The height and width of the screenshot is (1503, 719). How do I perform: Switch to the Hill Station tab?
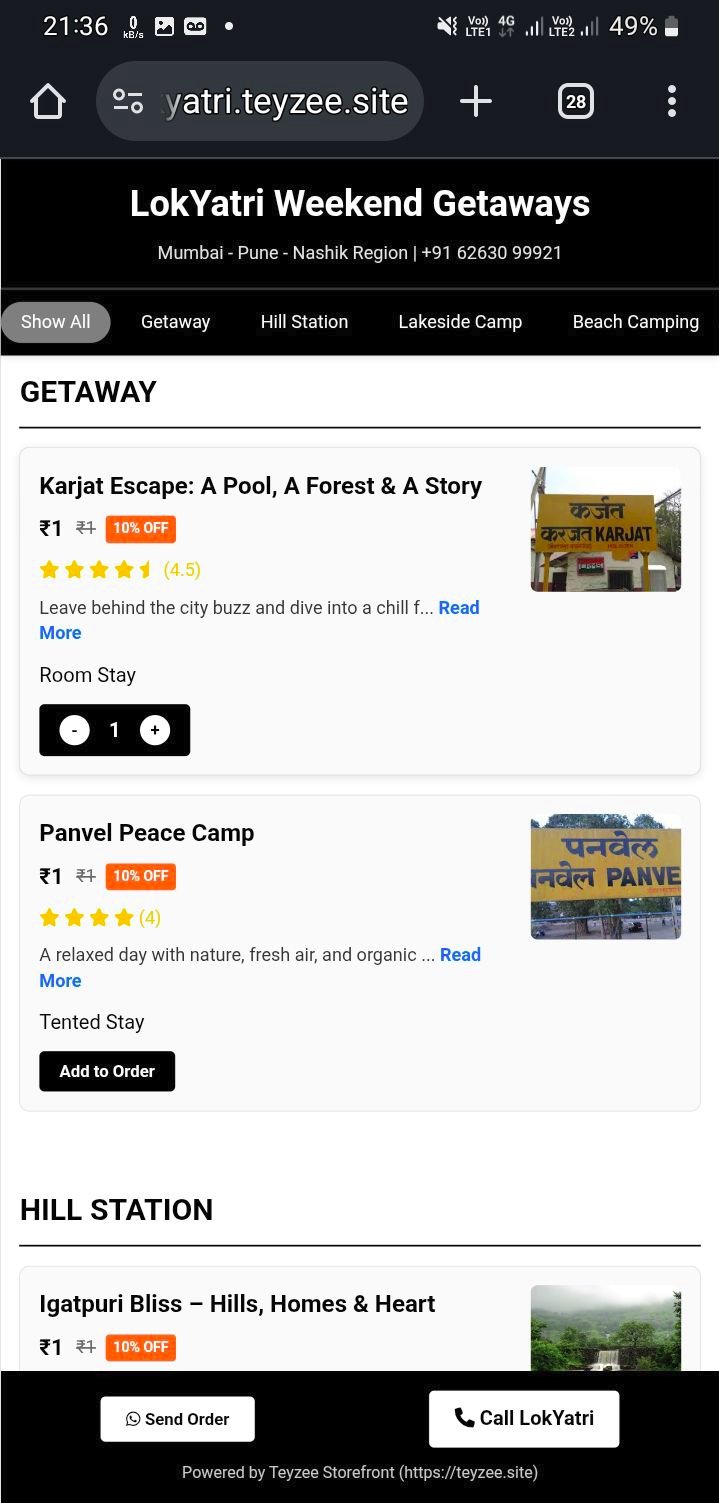point(304,322)
